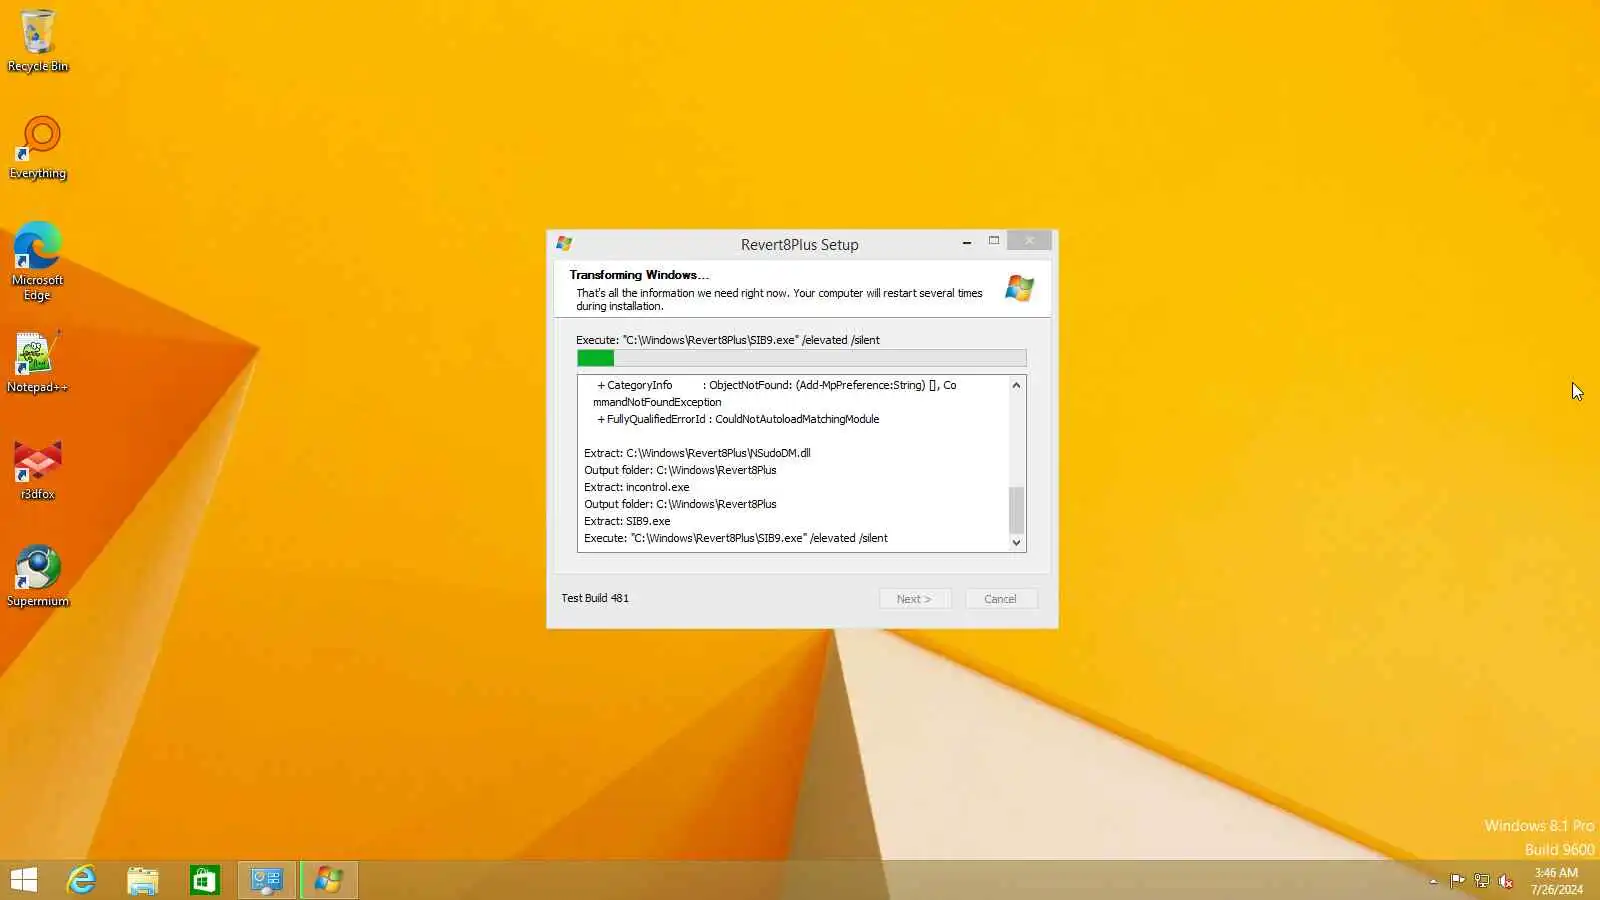Click the log scrollbar up arrow

(x=1016, y=385)
